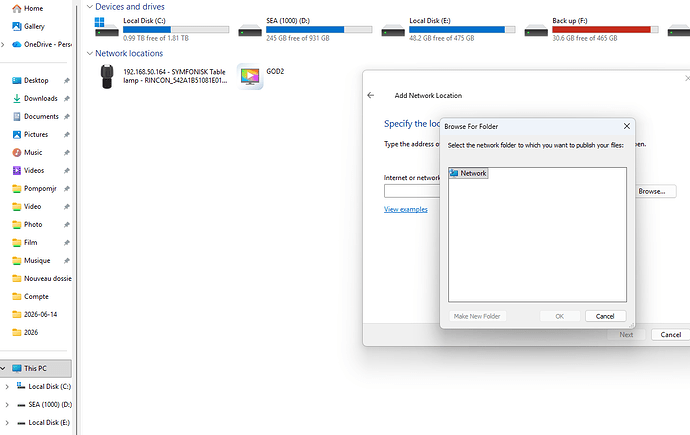
Task: Cancel the Browse For Folder dialog
Action: click(x=605, y=316)
